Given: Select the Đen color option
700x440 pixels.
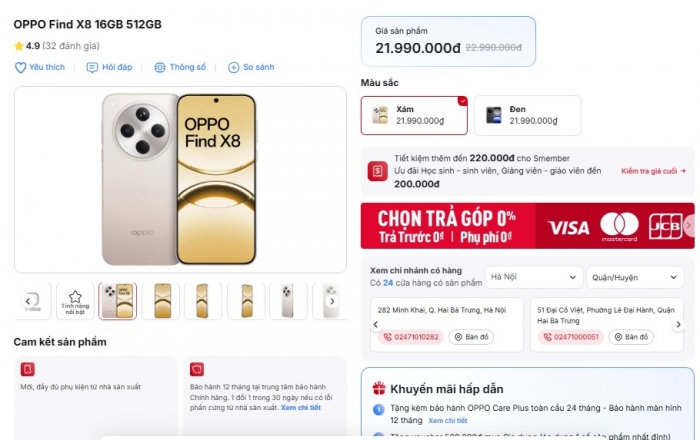Looking at the screenshot, I should (x=527, y=115).
